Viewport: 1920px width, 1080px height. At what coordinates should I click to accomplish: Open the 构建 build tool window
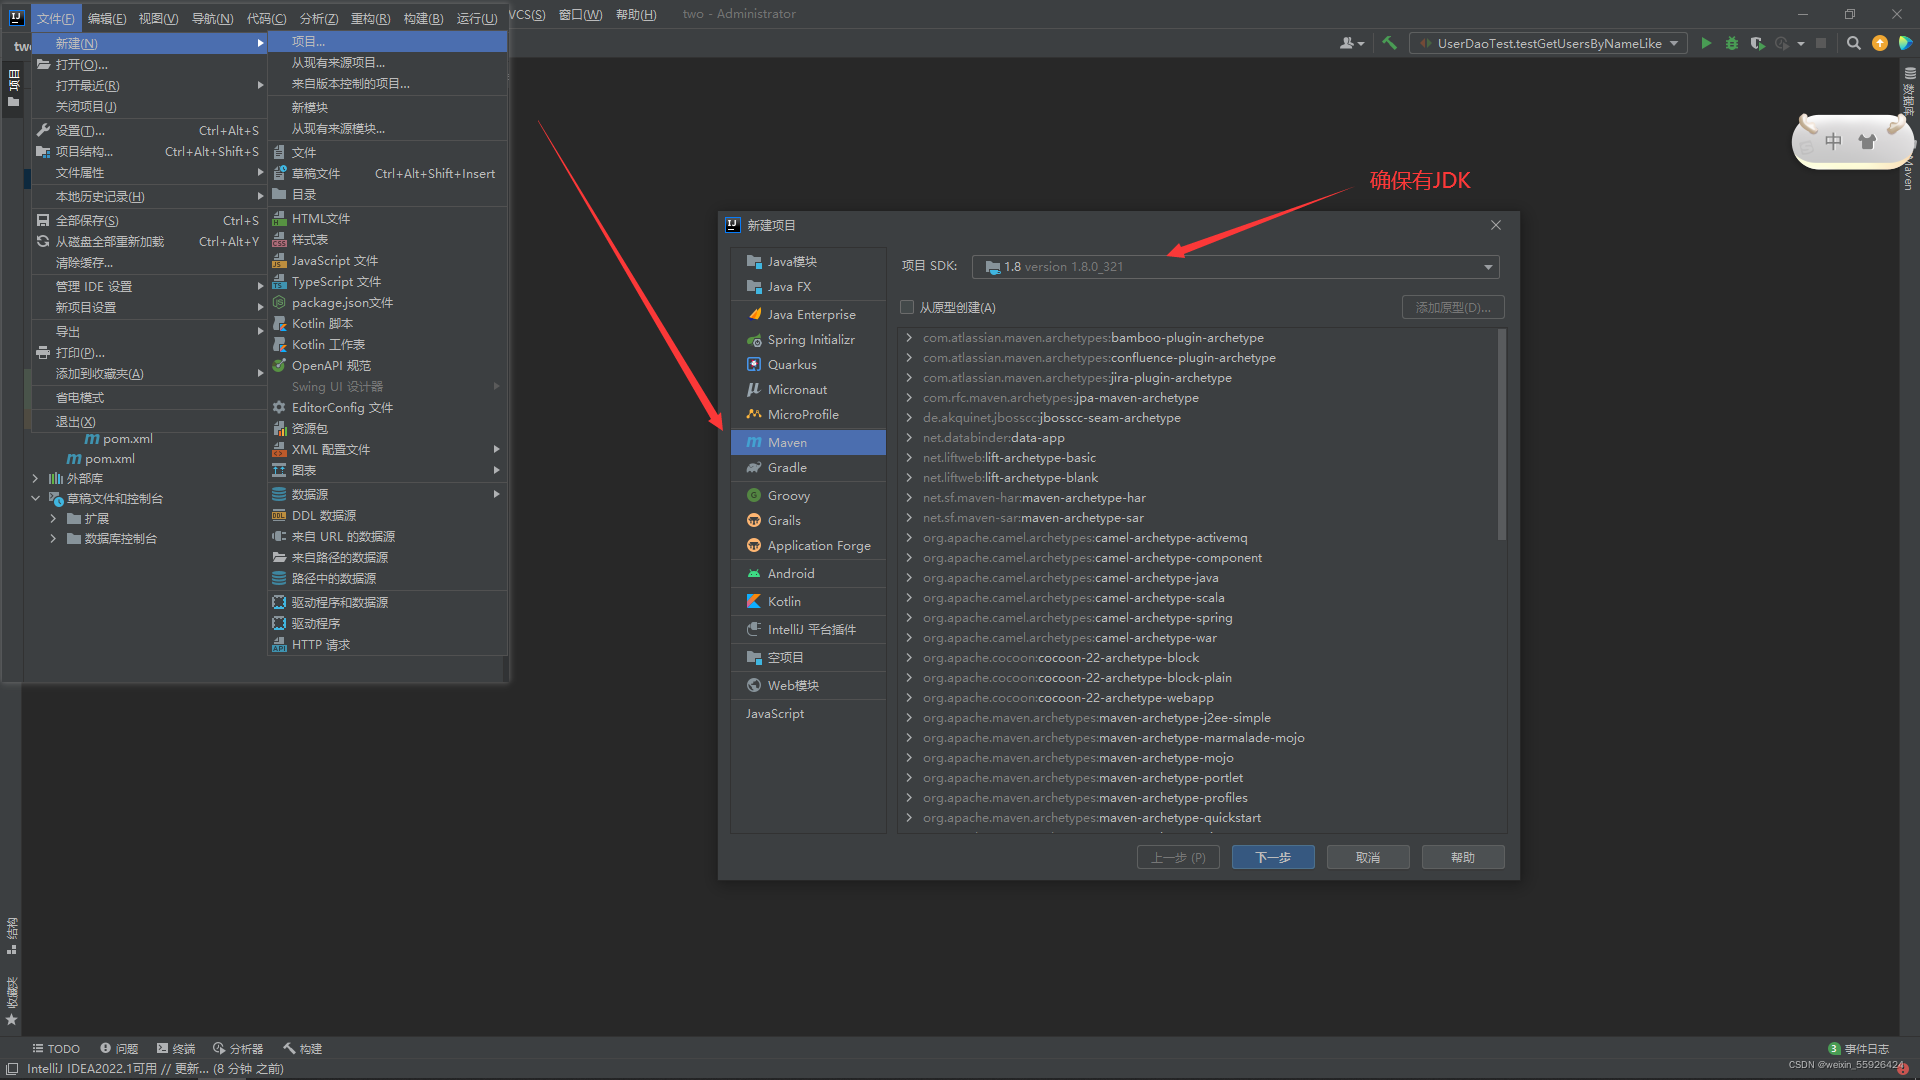tap(303, 1048)
